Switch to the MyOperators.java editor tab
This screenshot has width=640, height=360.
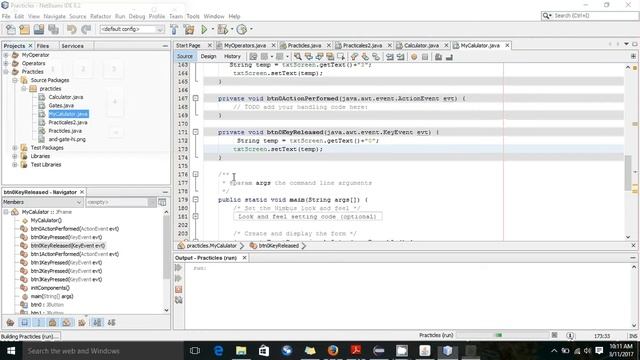tap(245, 45)
